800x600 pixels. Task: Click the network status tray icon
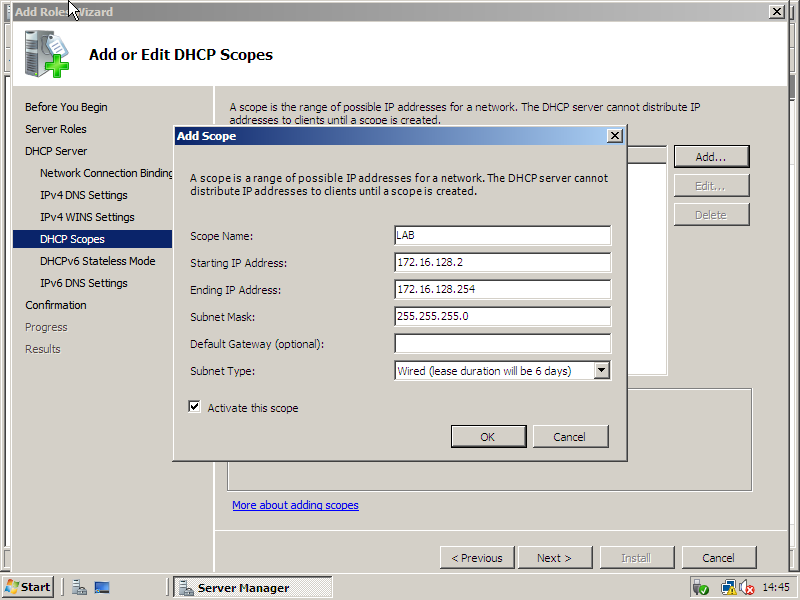coord(728,587)
